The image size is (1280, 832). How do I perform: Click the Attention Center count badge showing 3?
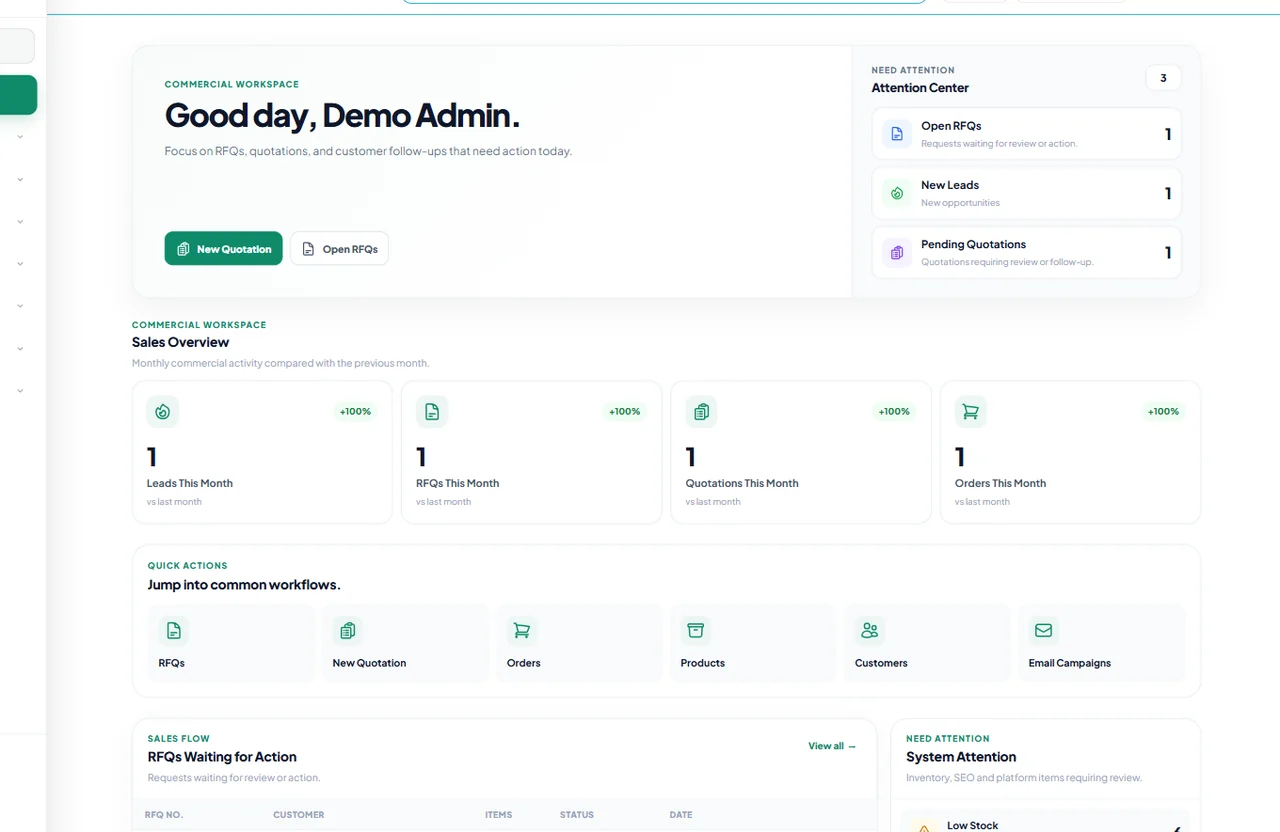pos(1163,78)
